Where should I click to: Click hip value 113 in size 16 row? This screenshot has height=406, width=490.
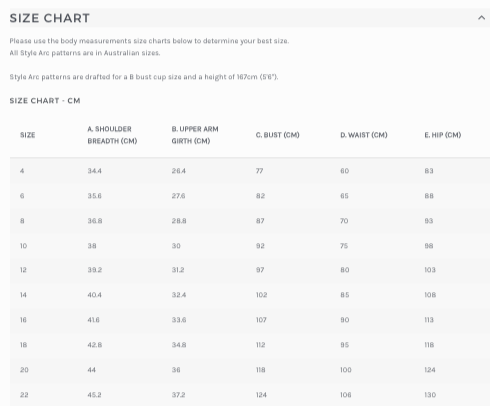429,320
